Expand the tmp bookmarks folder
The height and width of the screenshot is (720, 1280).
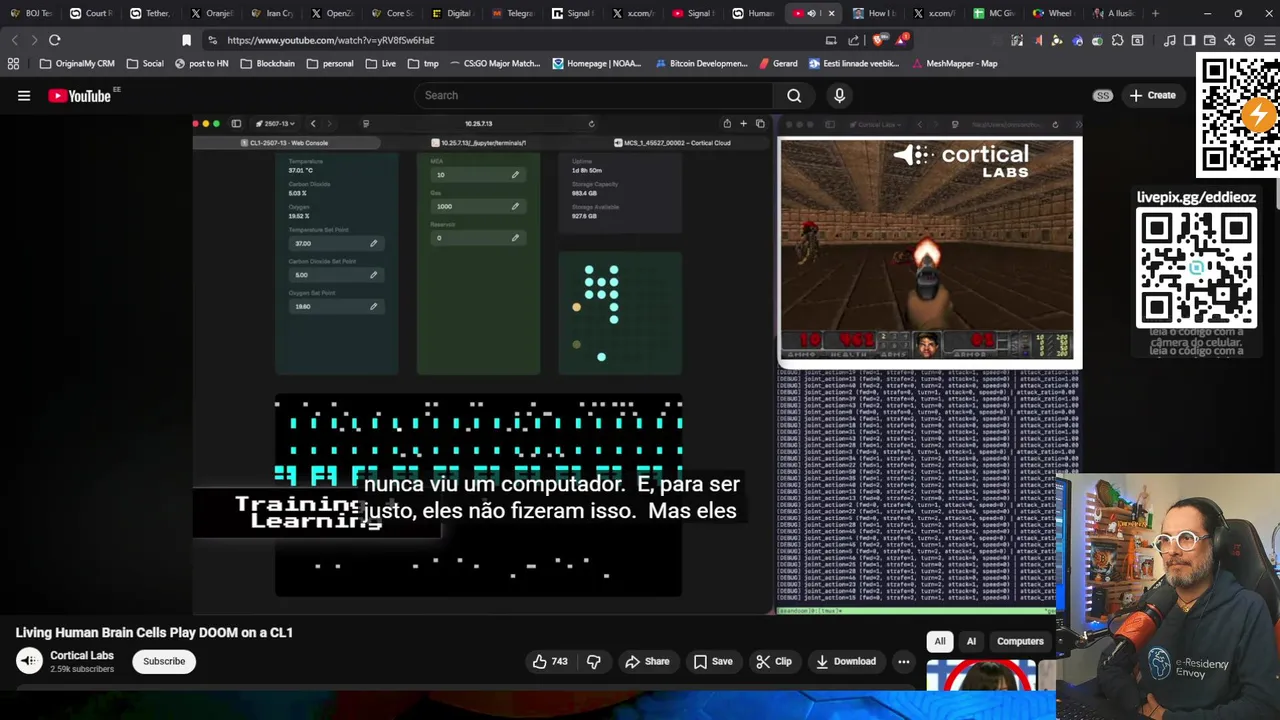point(423,63)
